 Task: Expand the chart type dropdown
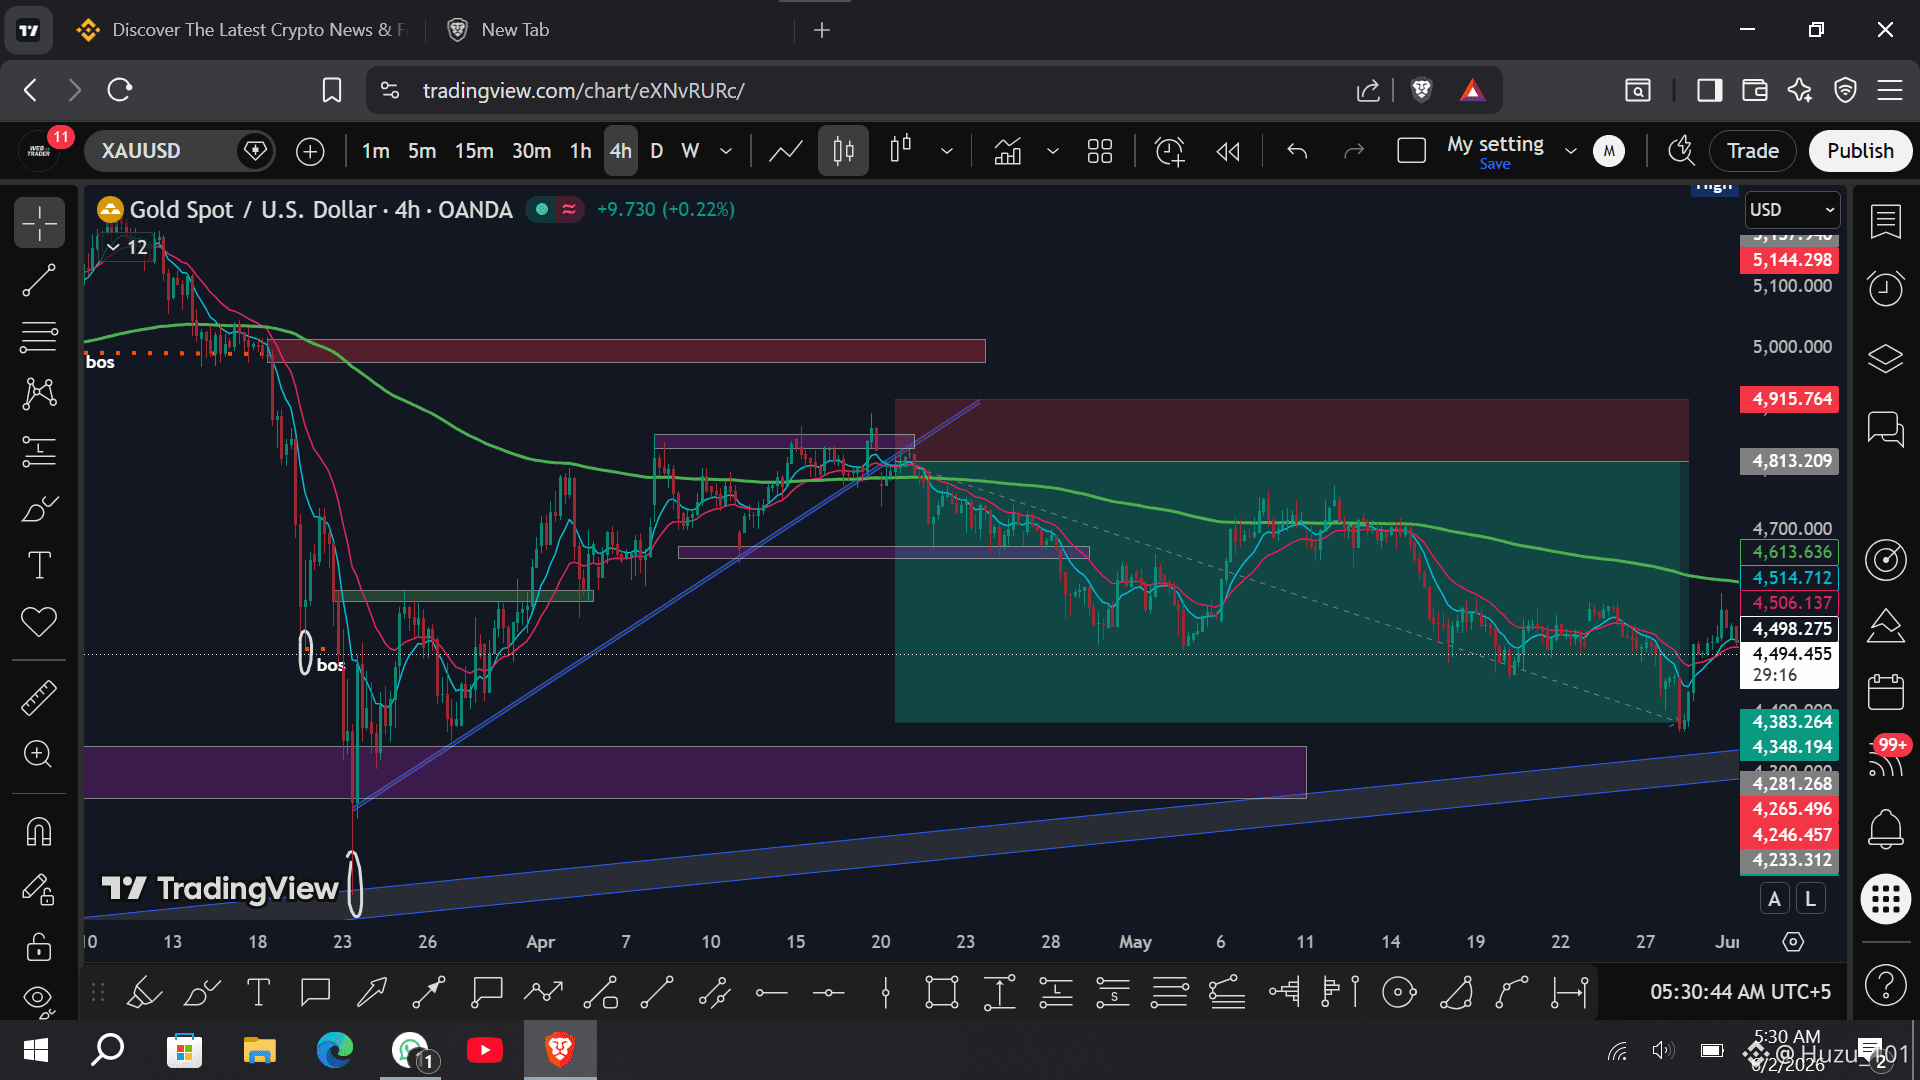946,151
